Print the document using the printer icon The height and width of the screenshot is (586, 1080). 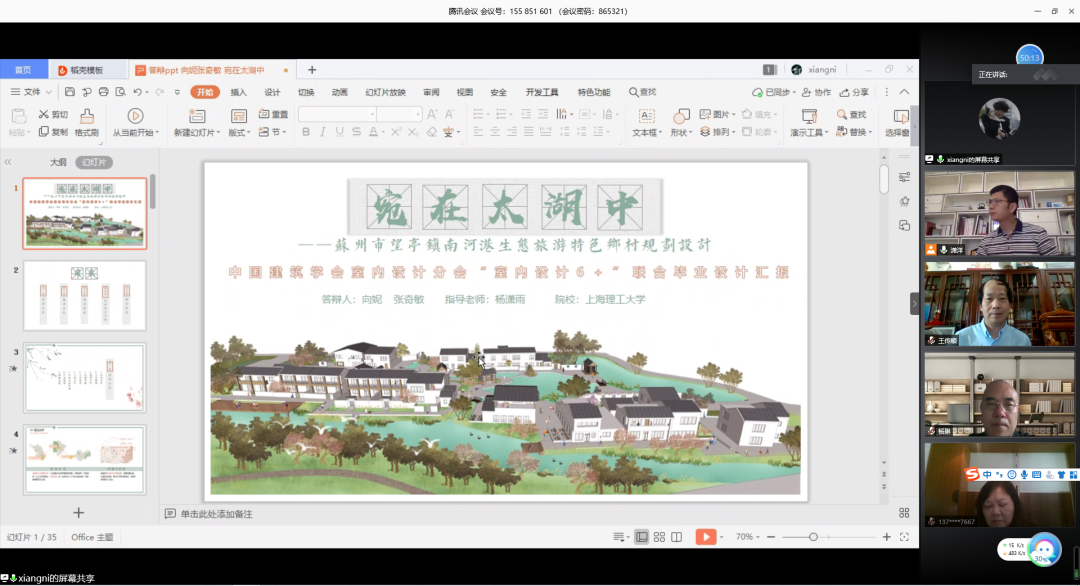coord(103,92)
